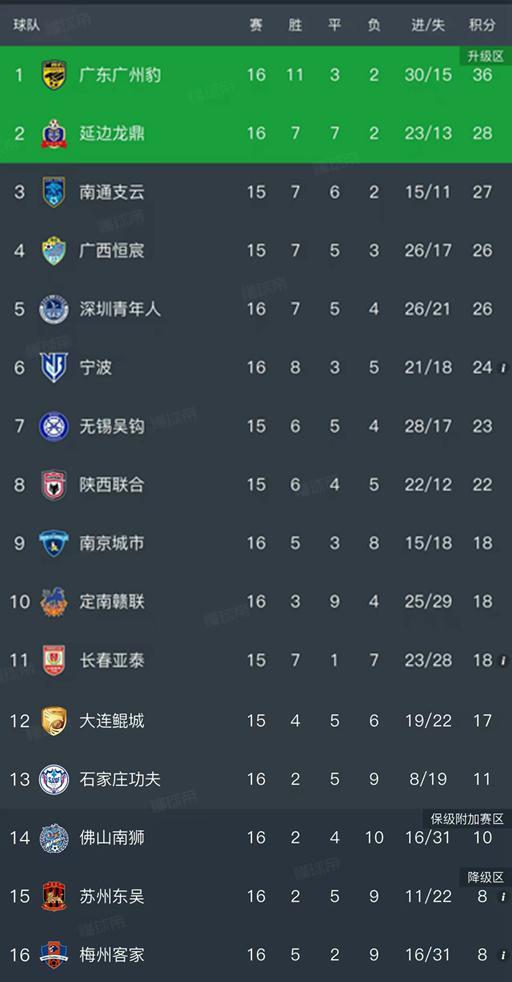Screen dimensions: 512x982
Task: Select the 无锡吴钩 team emblem
Action: pos(54,426)
